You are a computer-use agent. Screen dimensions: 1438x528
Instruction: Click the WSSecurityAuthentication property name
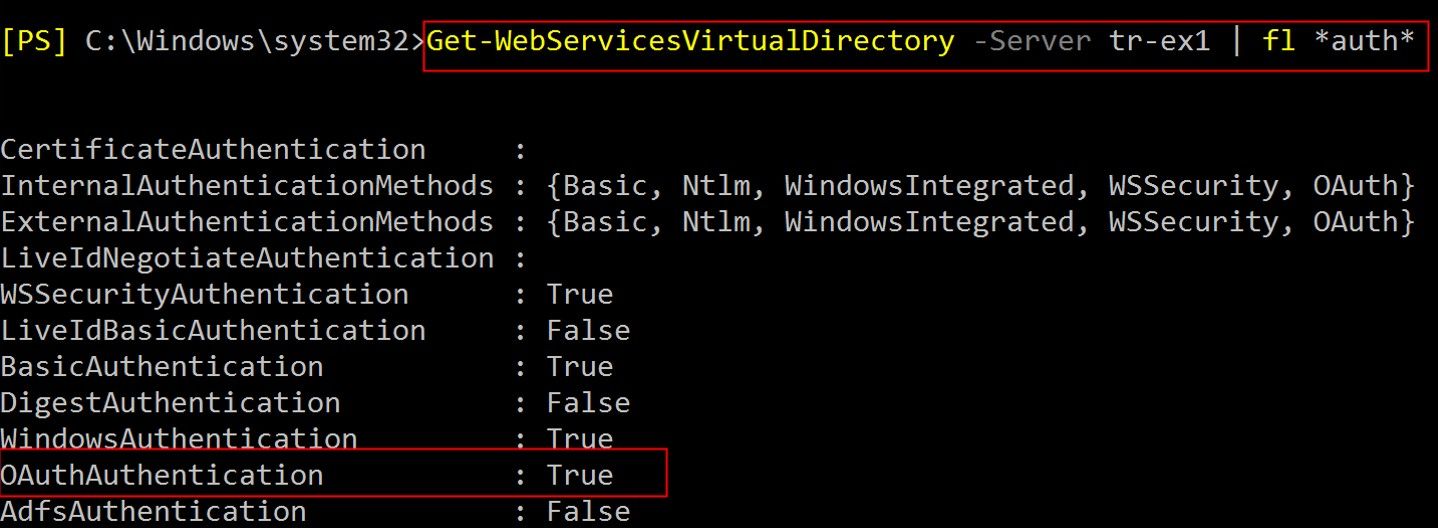coord(204,294)
